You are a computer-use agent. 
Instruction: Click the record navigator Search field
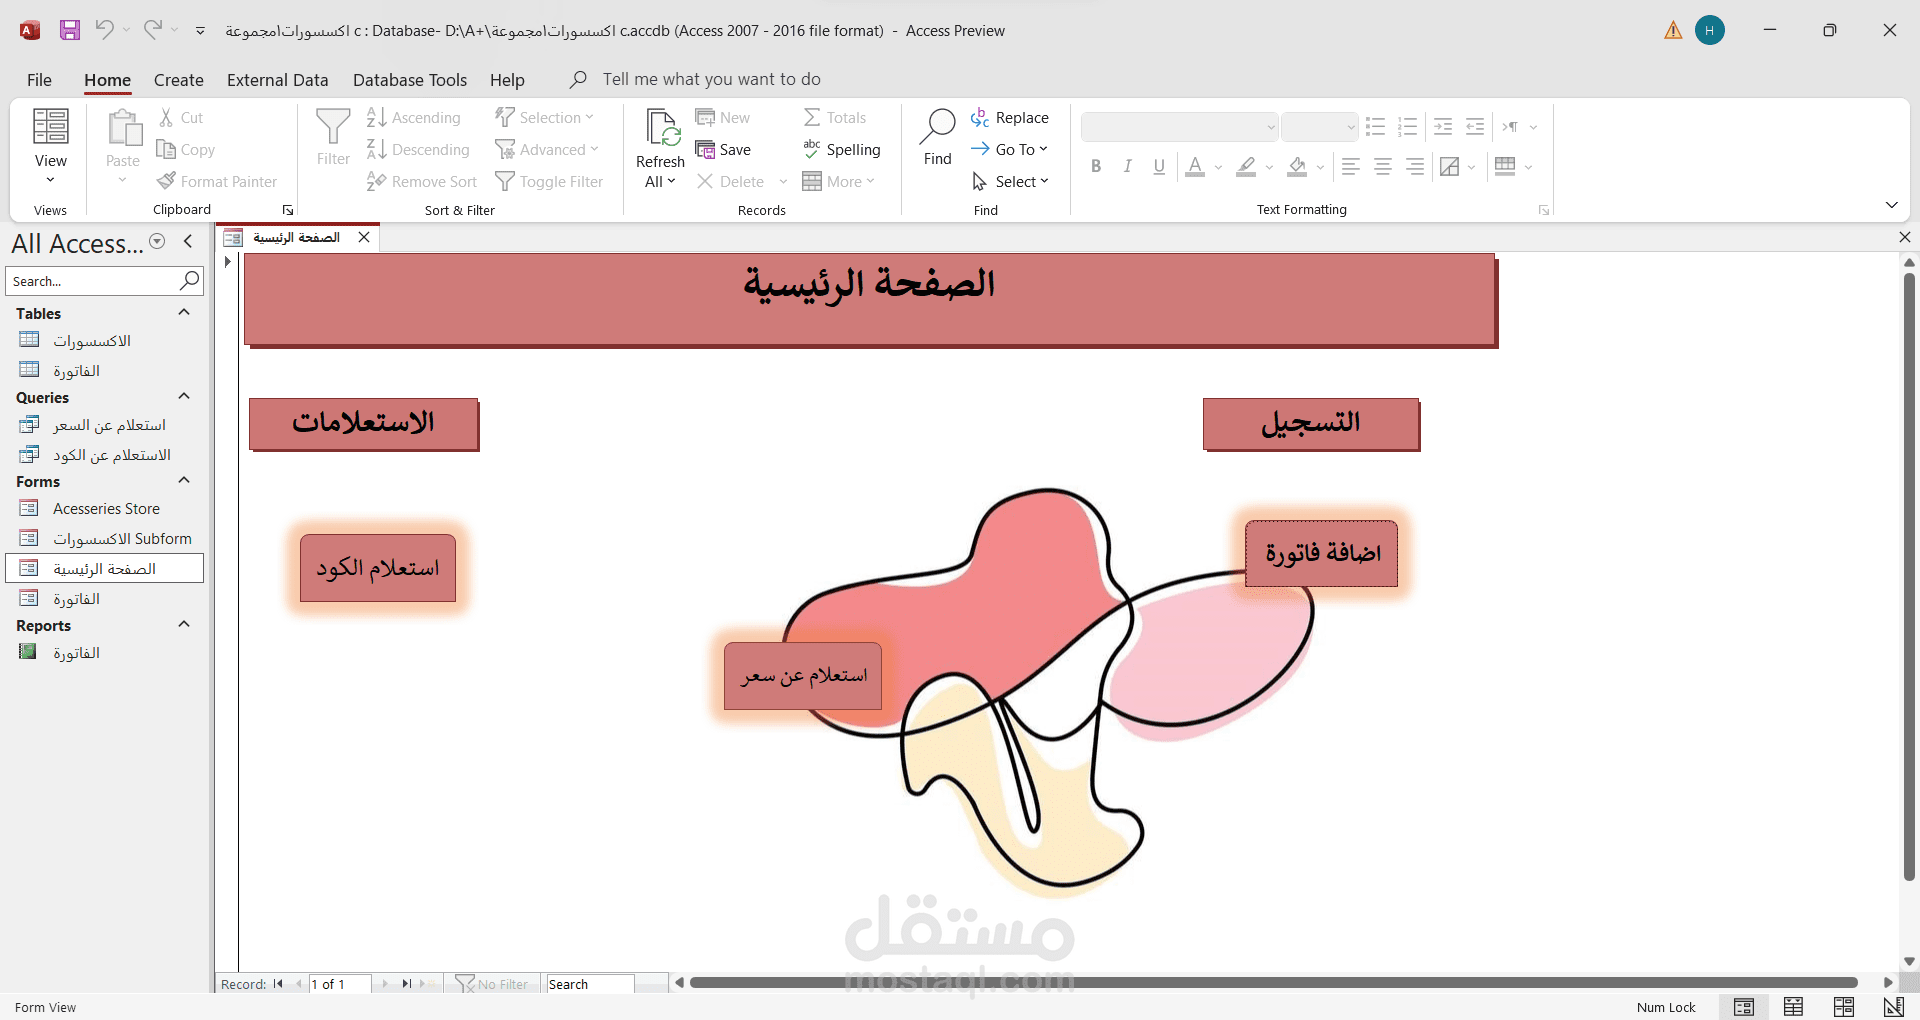click(x=590, y=984)
